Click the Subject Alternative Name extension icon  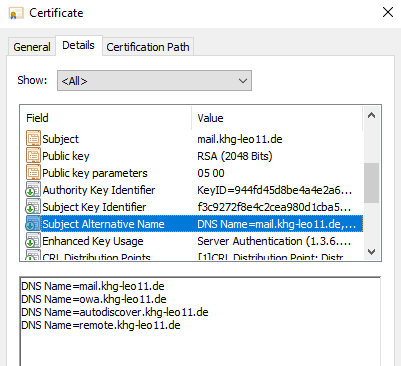tap(33, 223)
